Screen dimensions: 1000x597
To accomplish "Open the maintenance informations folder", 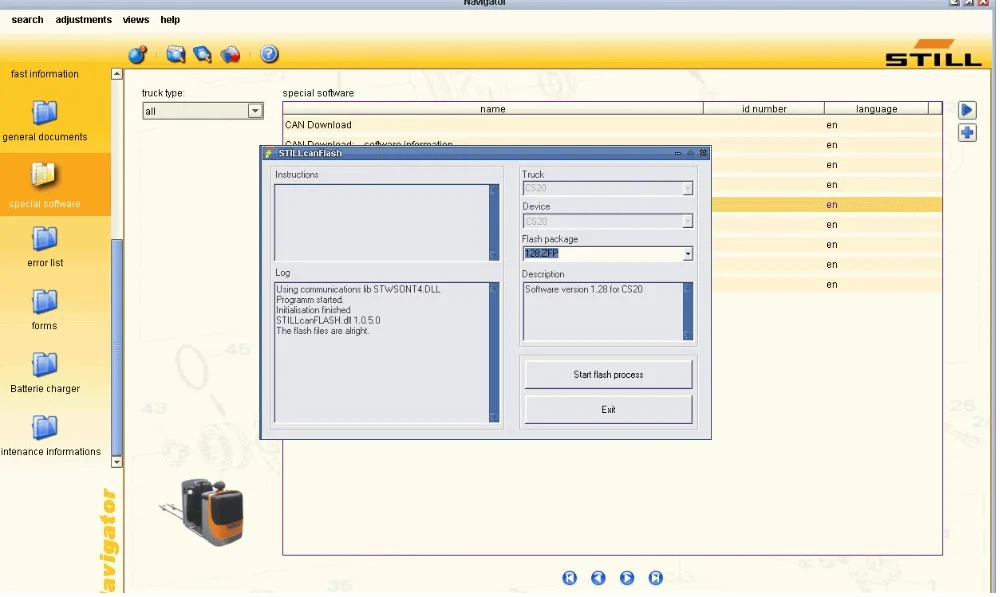I will pos(50,436).
